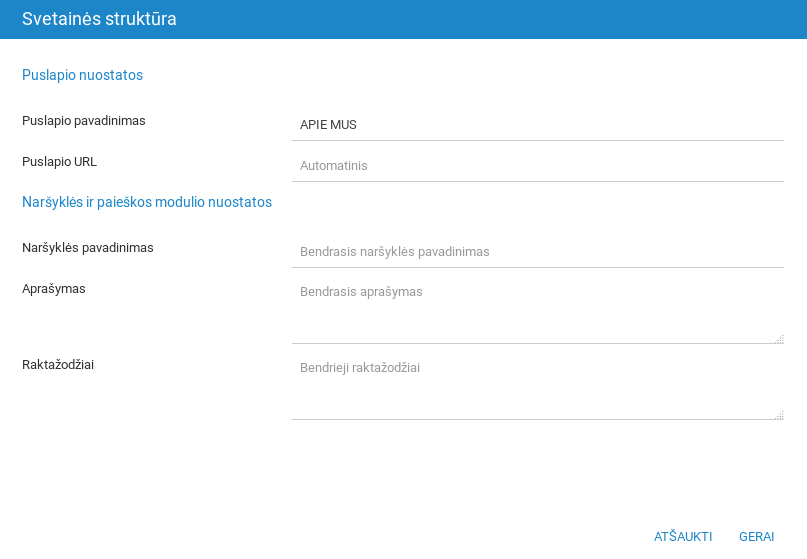Click inside the Raktažodžiai text area
807x559 pixels.
point(537,388)
